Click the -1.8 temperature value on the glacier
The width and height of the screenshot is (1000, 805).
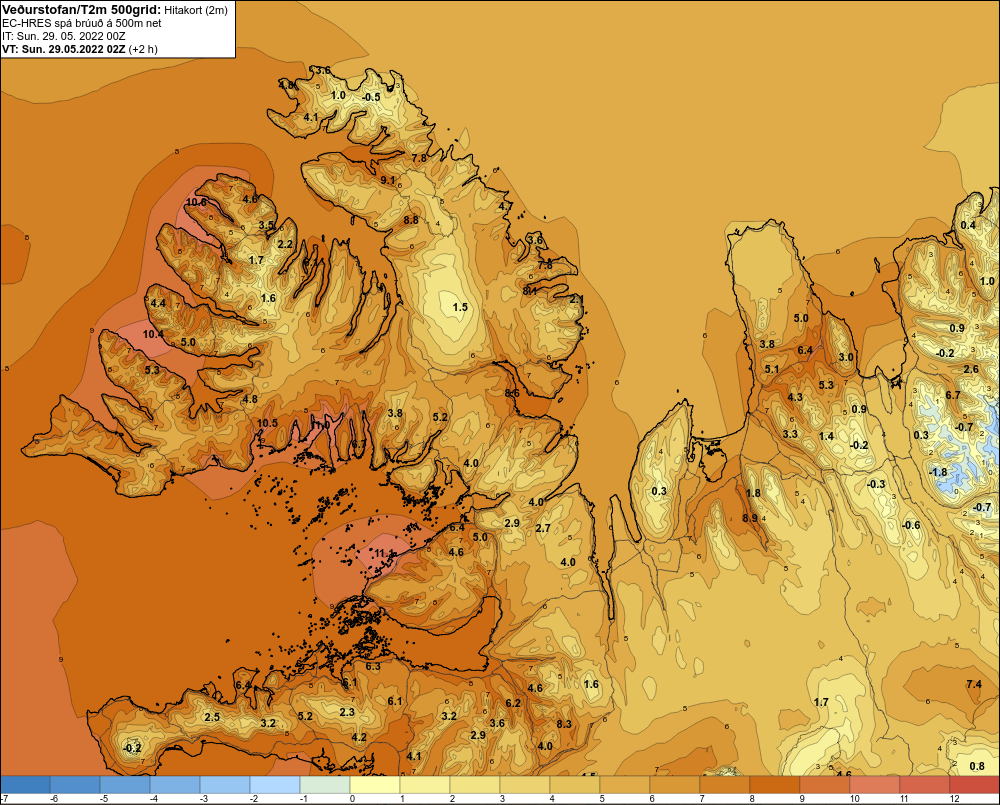[938, 472]
